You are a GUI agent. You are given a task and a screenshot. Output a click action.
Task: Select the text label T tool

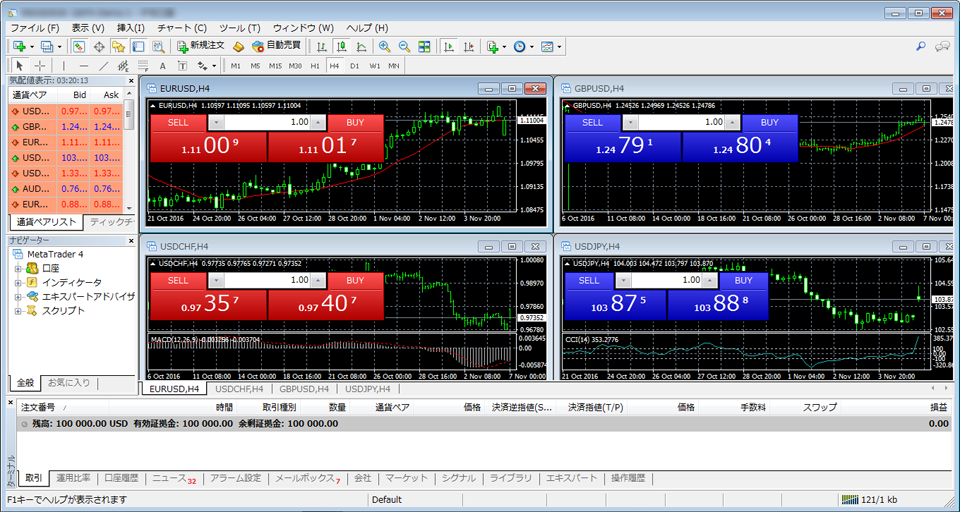click(x=182, y=66)
